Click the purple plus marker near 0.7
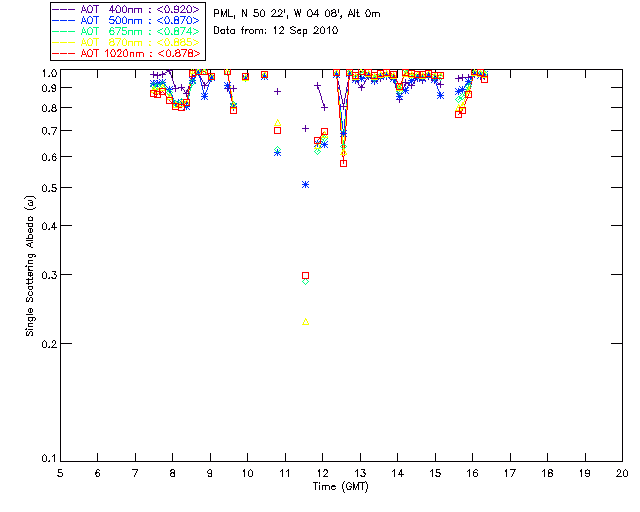Viewport: 640px width, 512px height. pyautogui.click(x=306, y=128)
